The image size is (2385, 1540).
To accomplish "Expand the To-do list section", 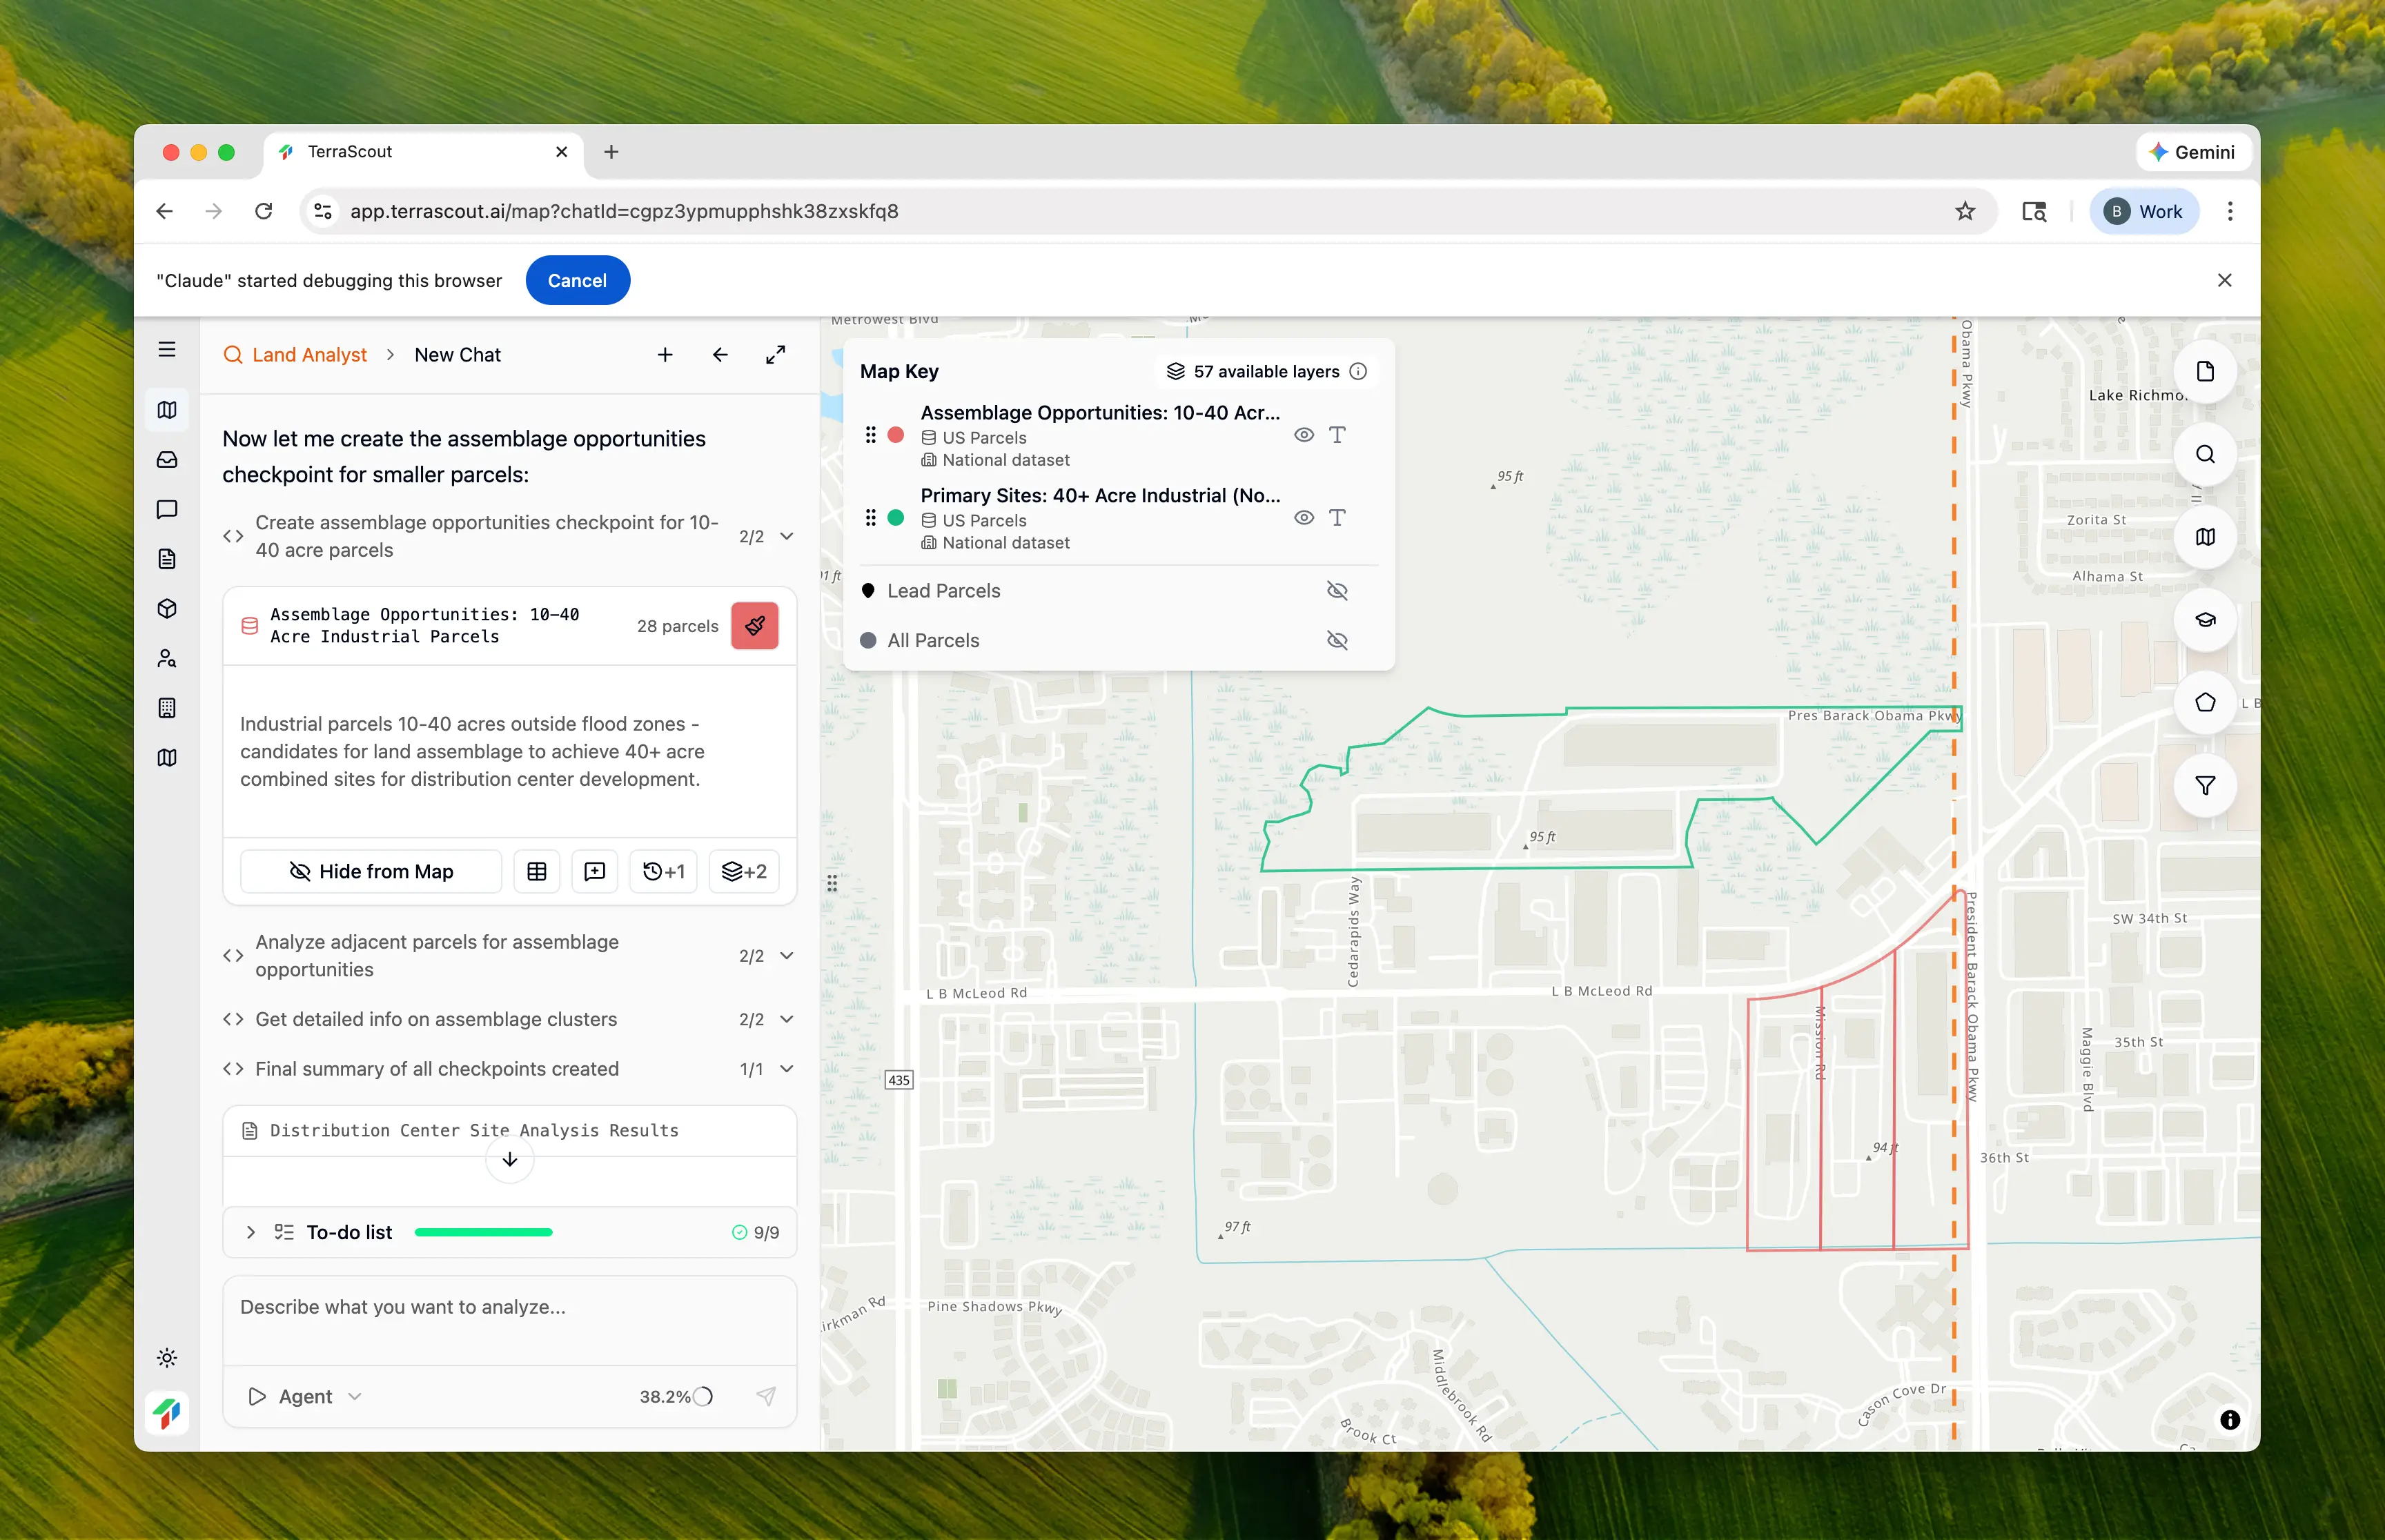I will 251,1232.
